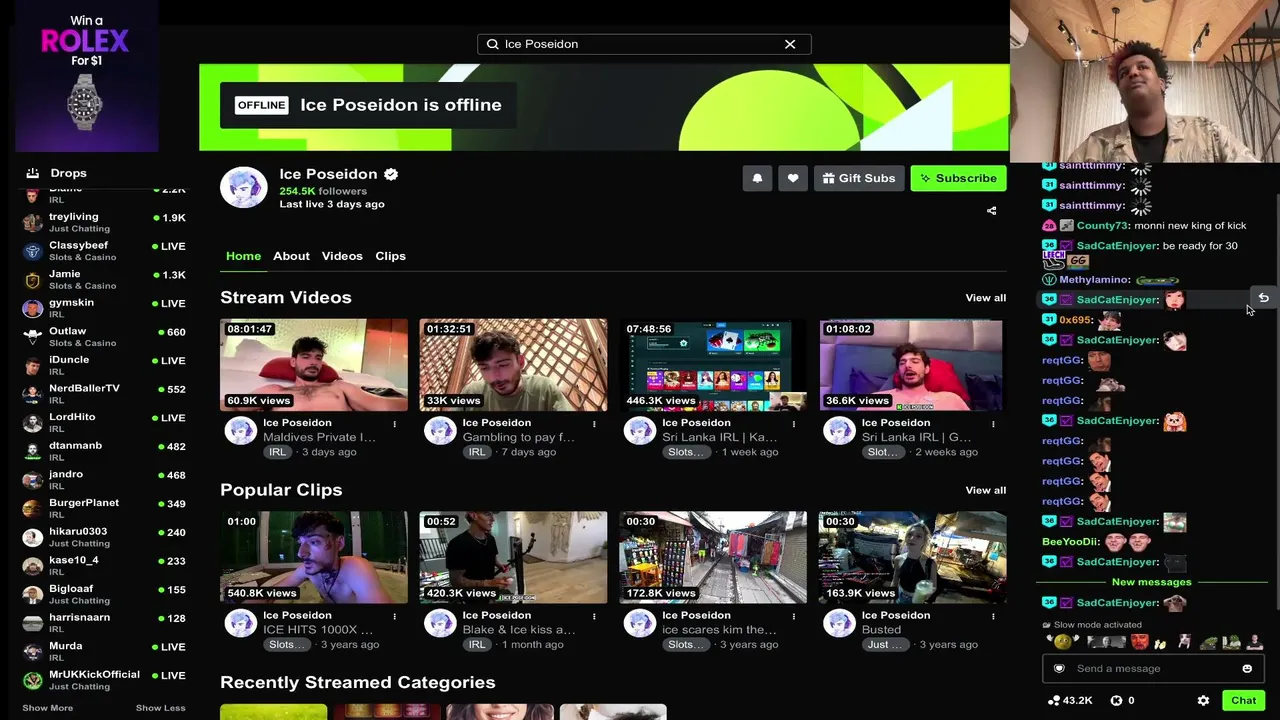Click the notification bell button
This screenshot has width=1280, height=720.
757,178
